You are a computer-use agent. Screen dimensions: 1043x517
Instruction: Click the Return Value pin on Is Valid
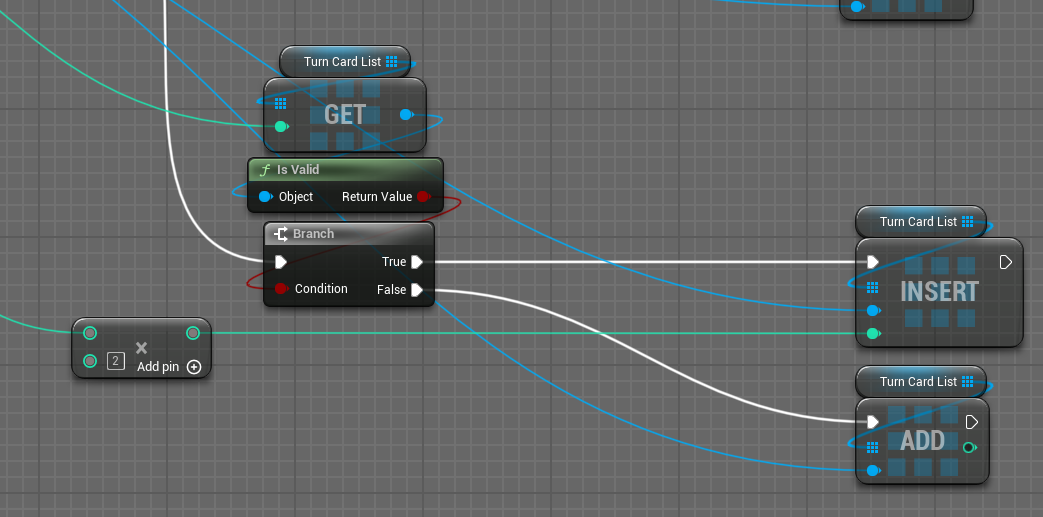coord(423,197)
